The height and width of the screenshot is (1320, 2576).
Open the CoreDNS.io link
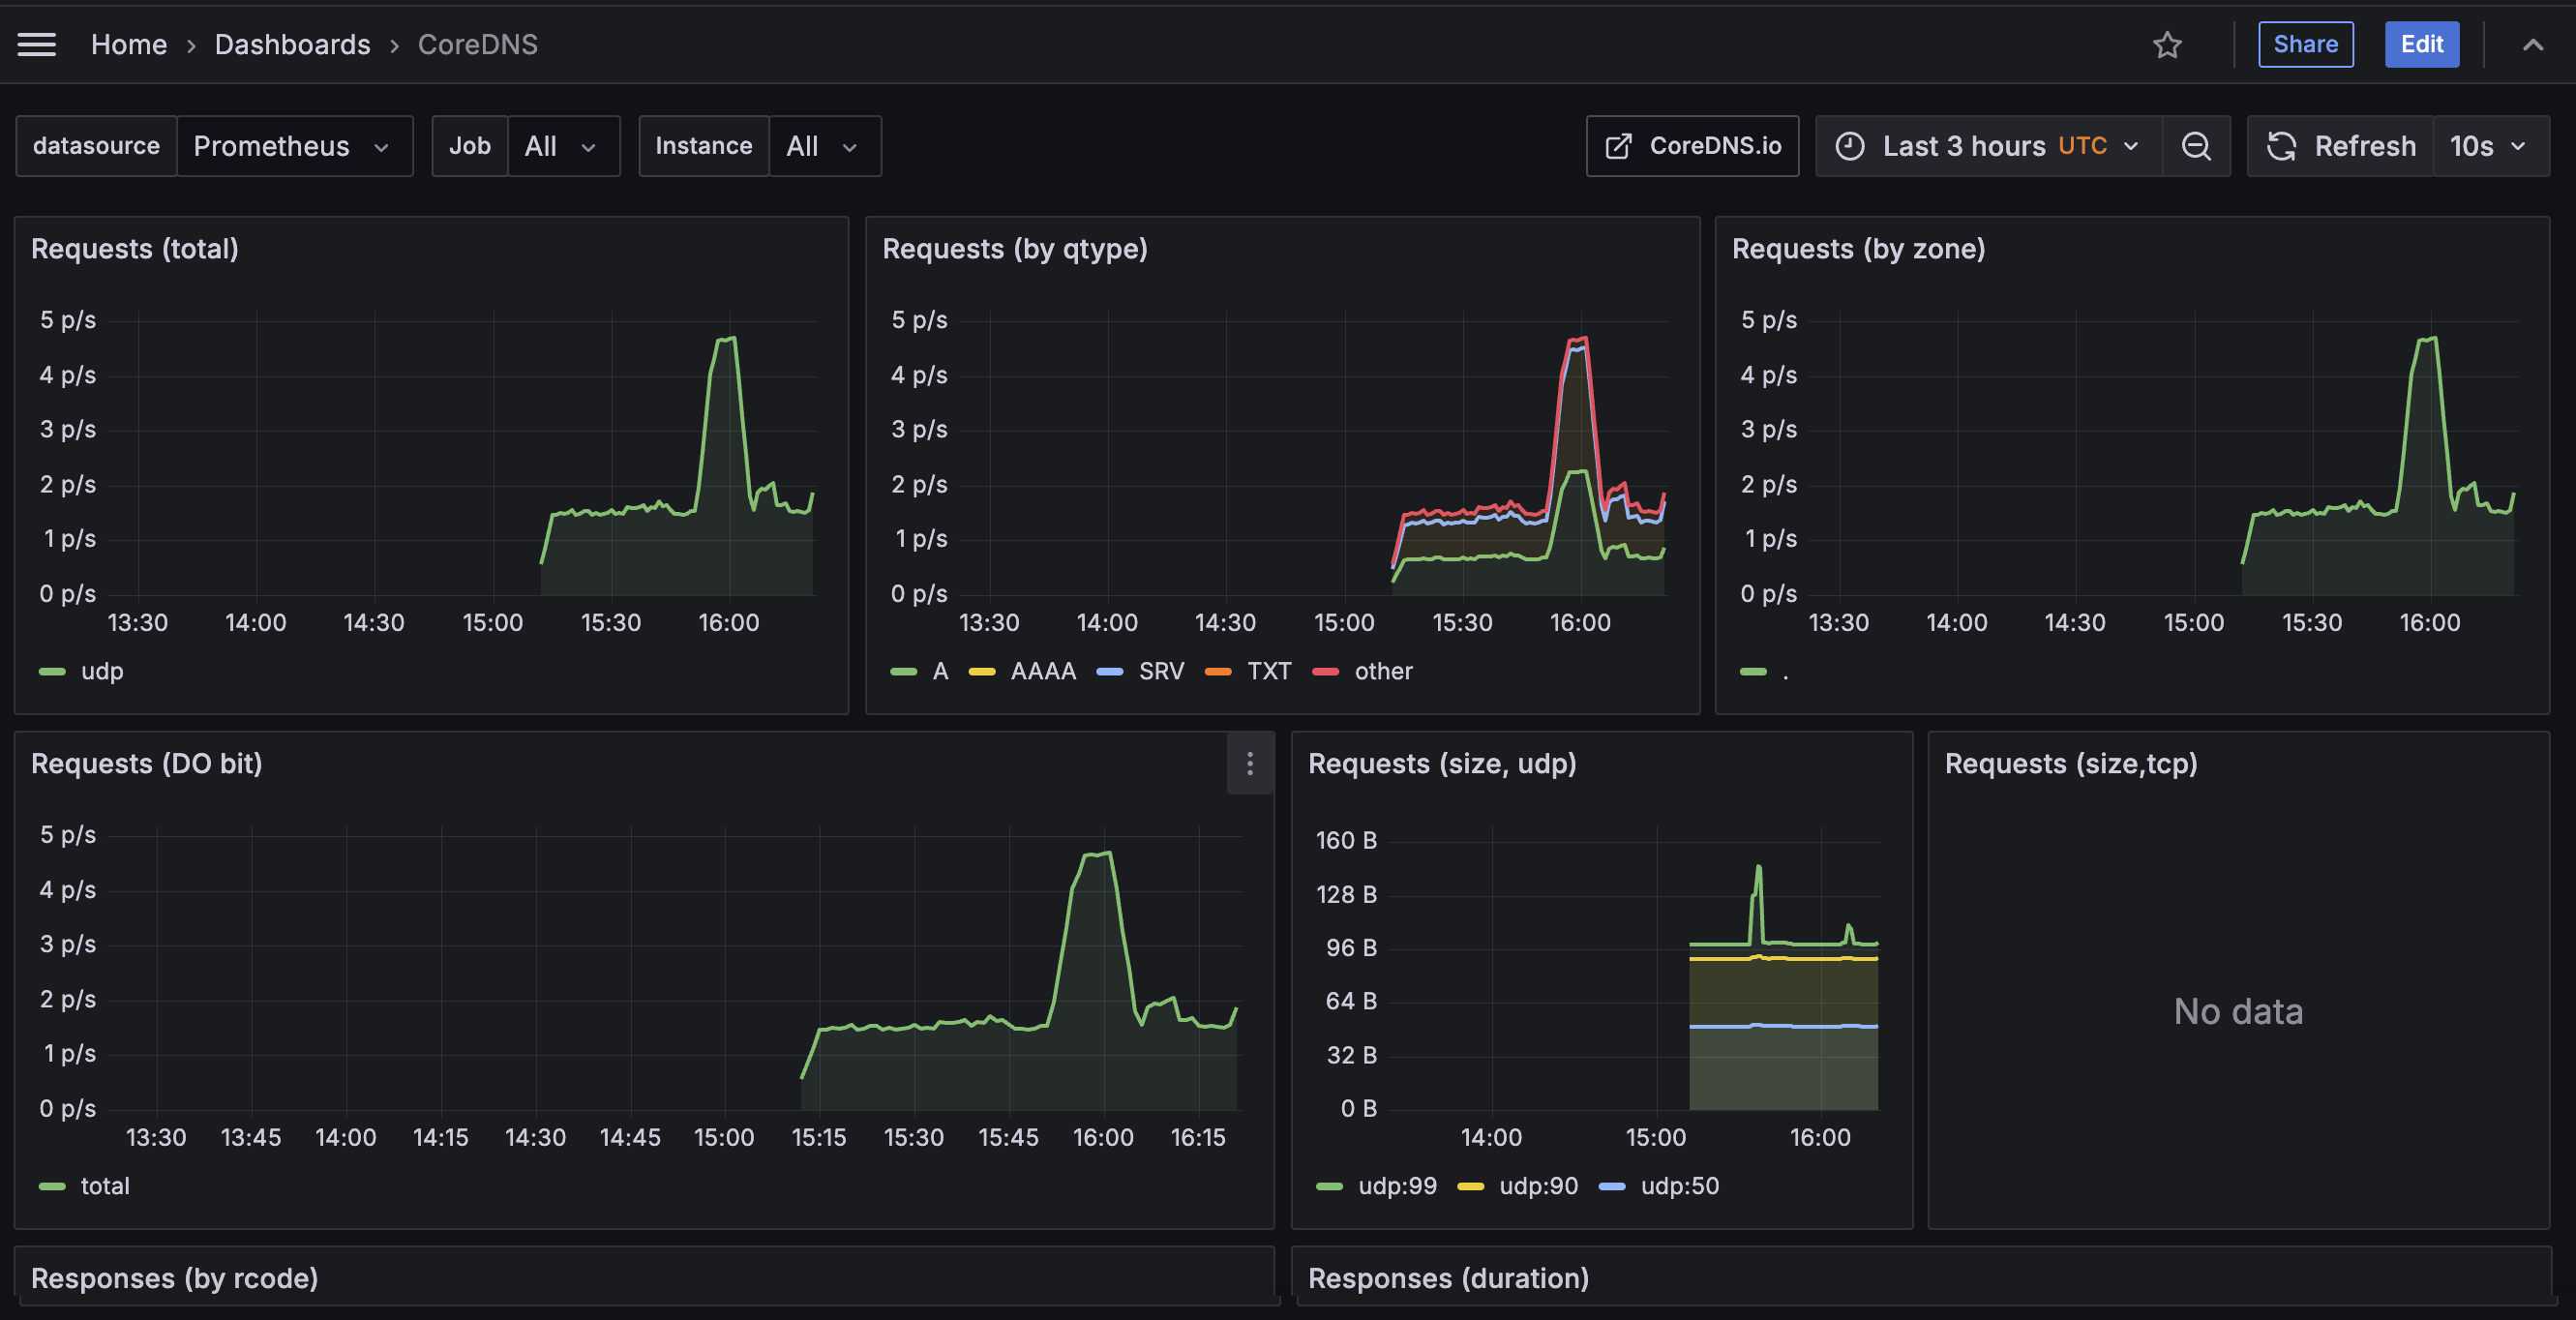1692,146
